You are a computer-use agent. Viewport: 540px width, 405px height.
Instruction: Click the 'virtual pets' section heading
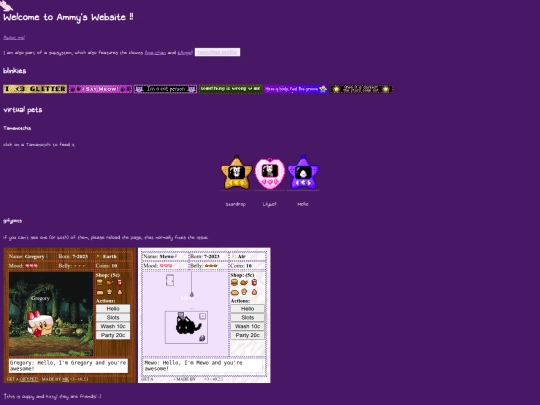click(x=23, y=110)
